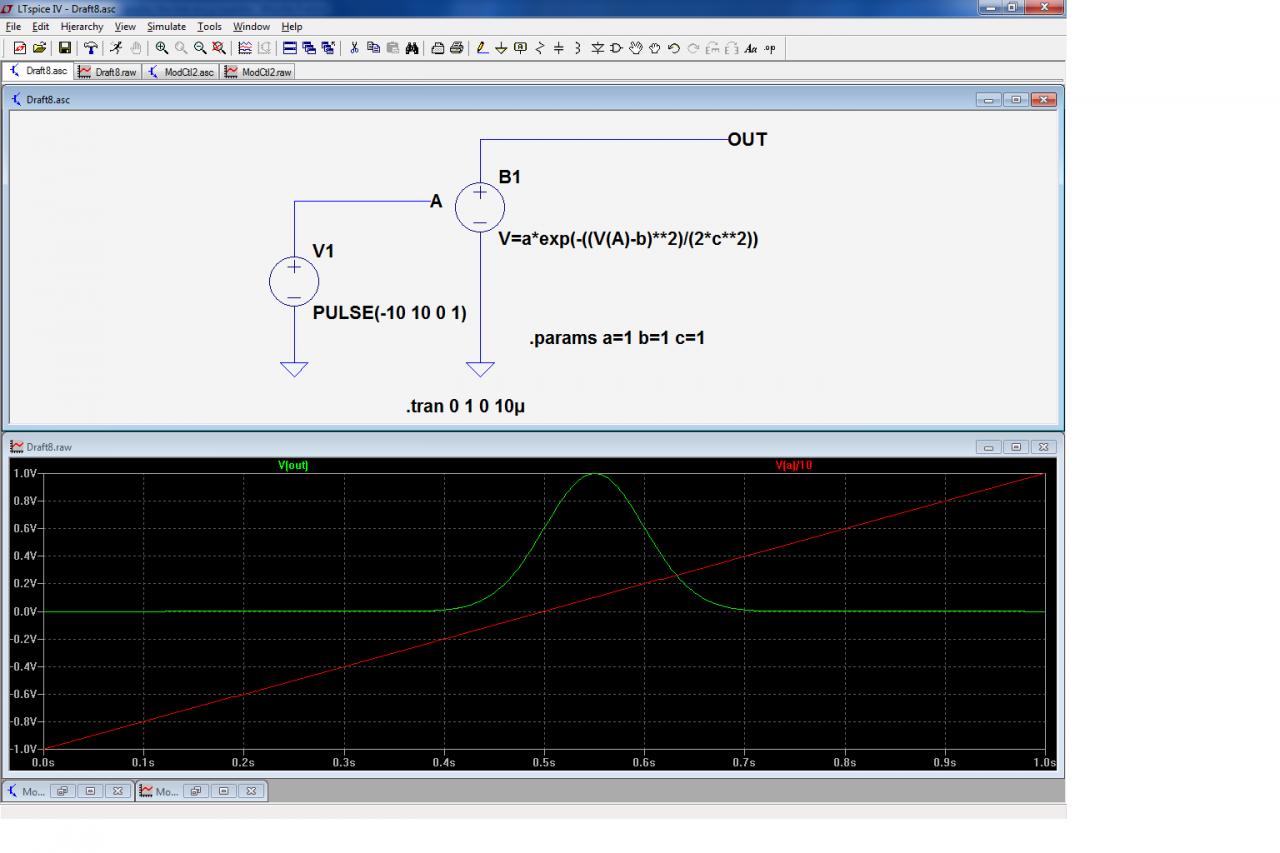1280x853 pixels.
Task: Click the B1 V=a*exp(...) expression text
Action: 628,239
